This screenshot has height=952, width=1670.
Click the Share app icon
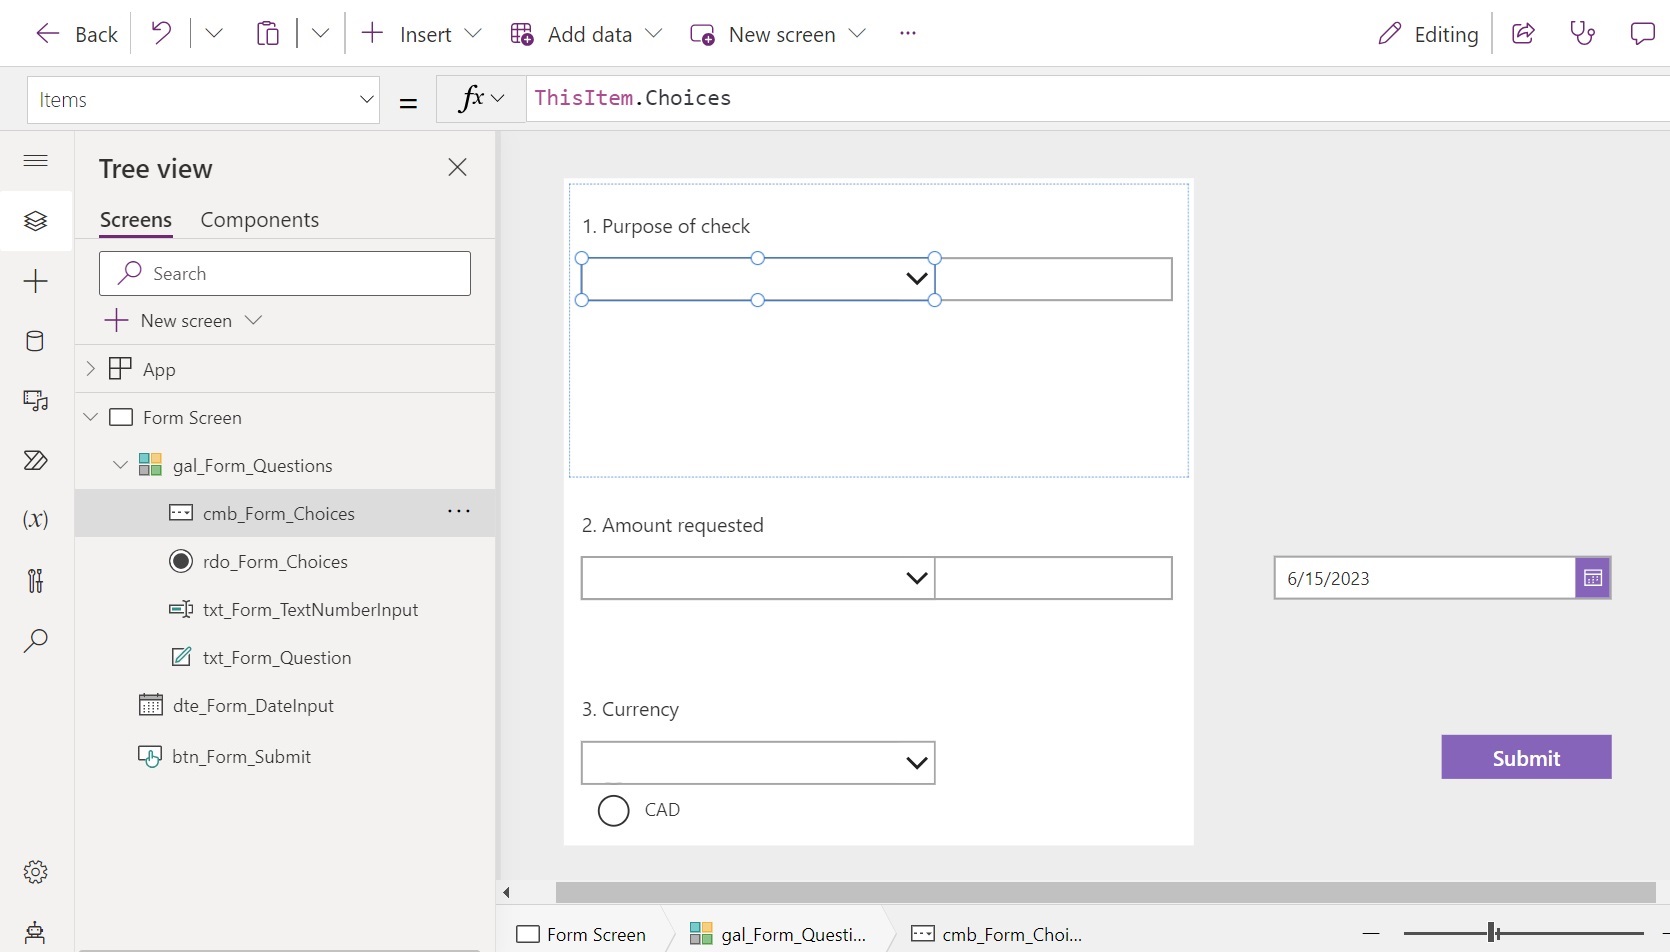1523,33
